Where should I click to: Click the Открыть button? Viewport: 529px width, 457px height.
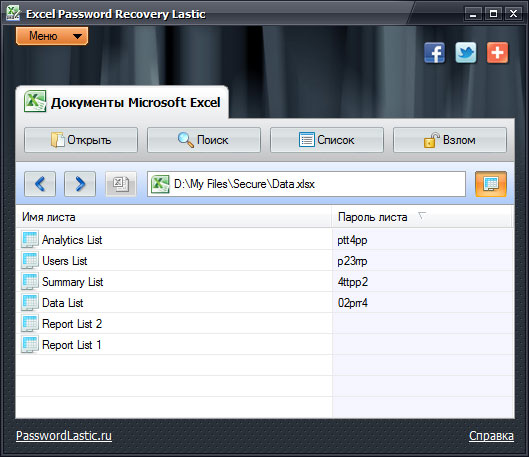pyautogui.click(x=81, y=140)
